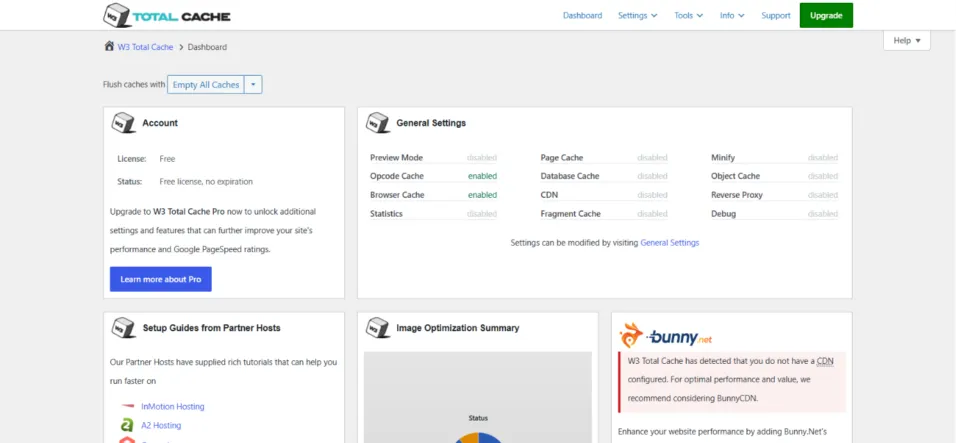Open the flush caches dropdown arrow
956x443 pixels.
tap(253, 85)
